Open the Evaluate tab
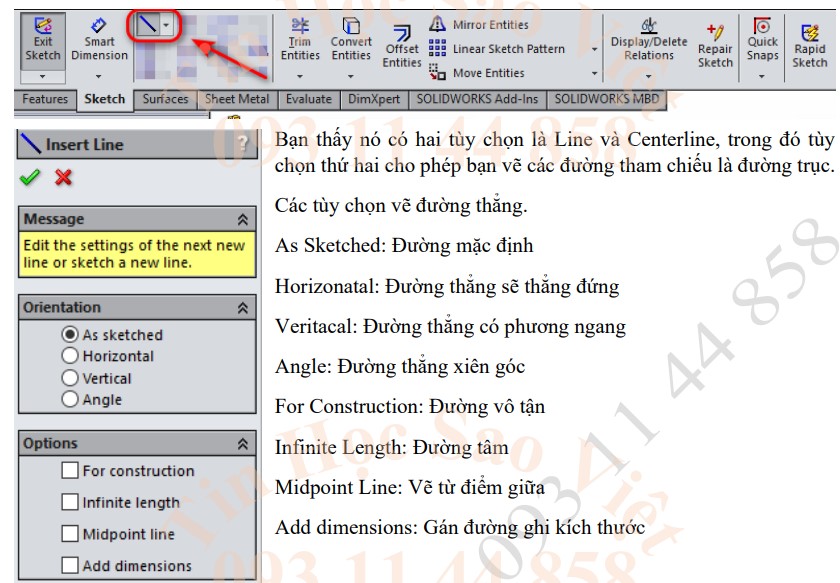 307,99
